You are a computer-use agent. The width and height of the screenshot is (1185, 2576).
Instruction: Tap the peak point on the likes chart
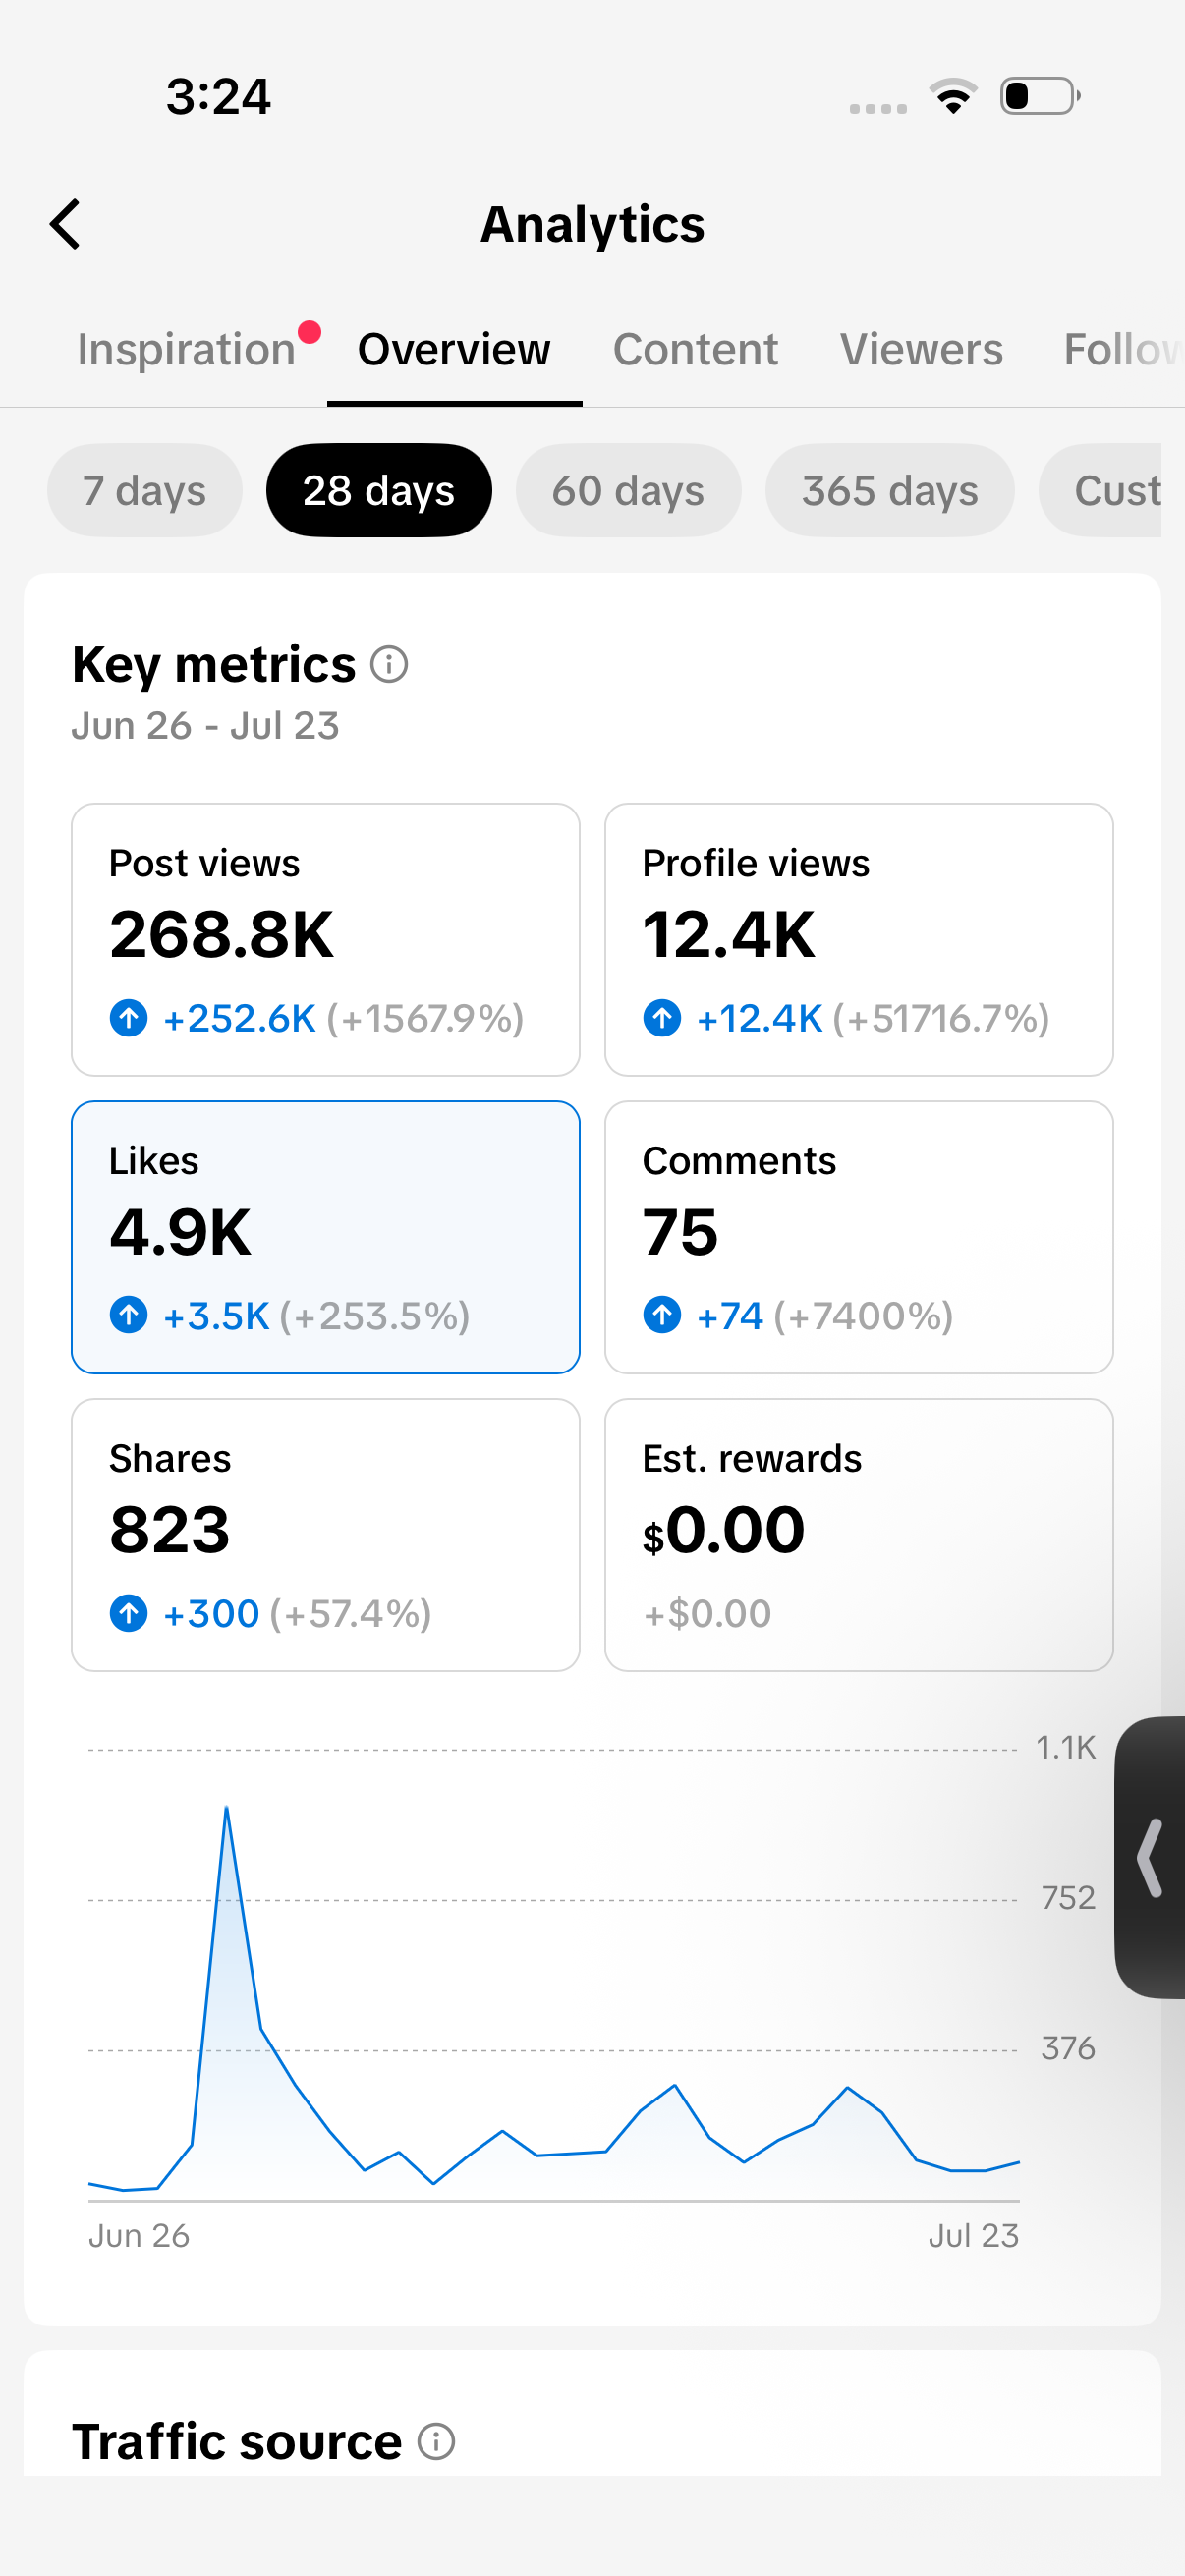coord(227,1808)
